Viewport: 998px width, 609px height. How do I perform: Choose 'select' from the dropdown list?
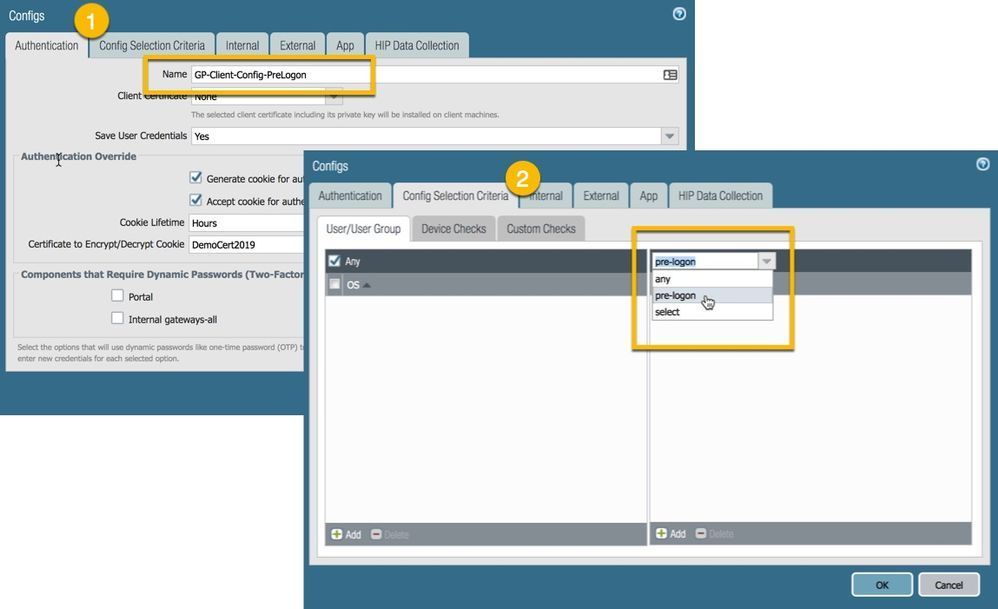click(x=667, y=312)
